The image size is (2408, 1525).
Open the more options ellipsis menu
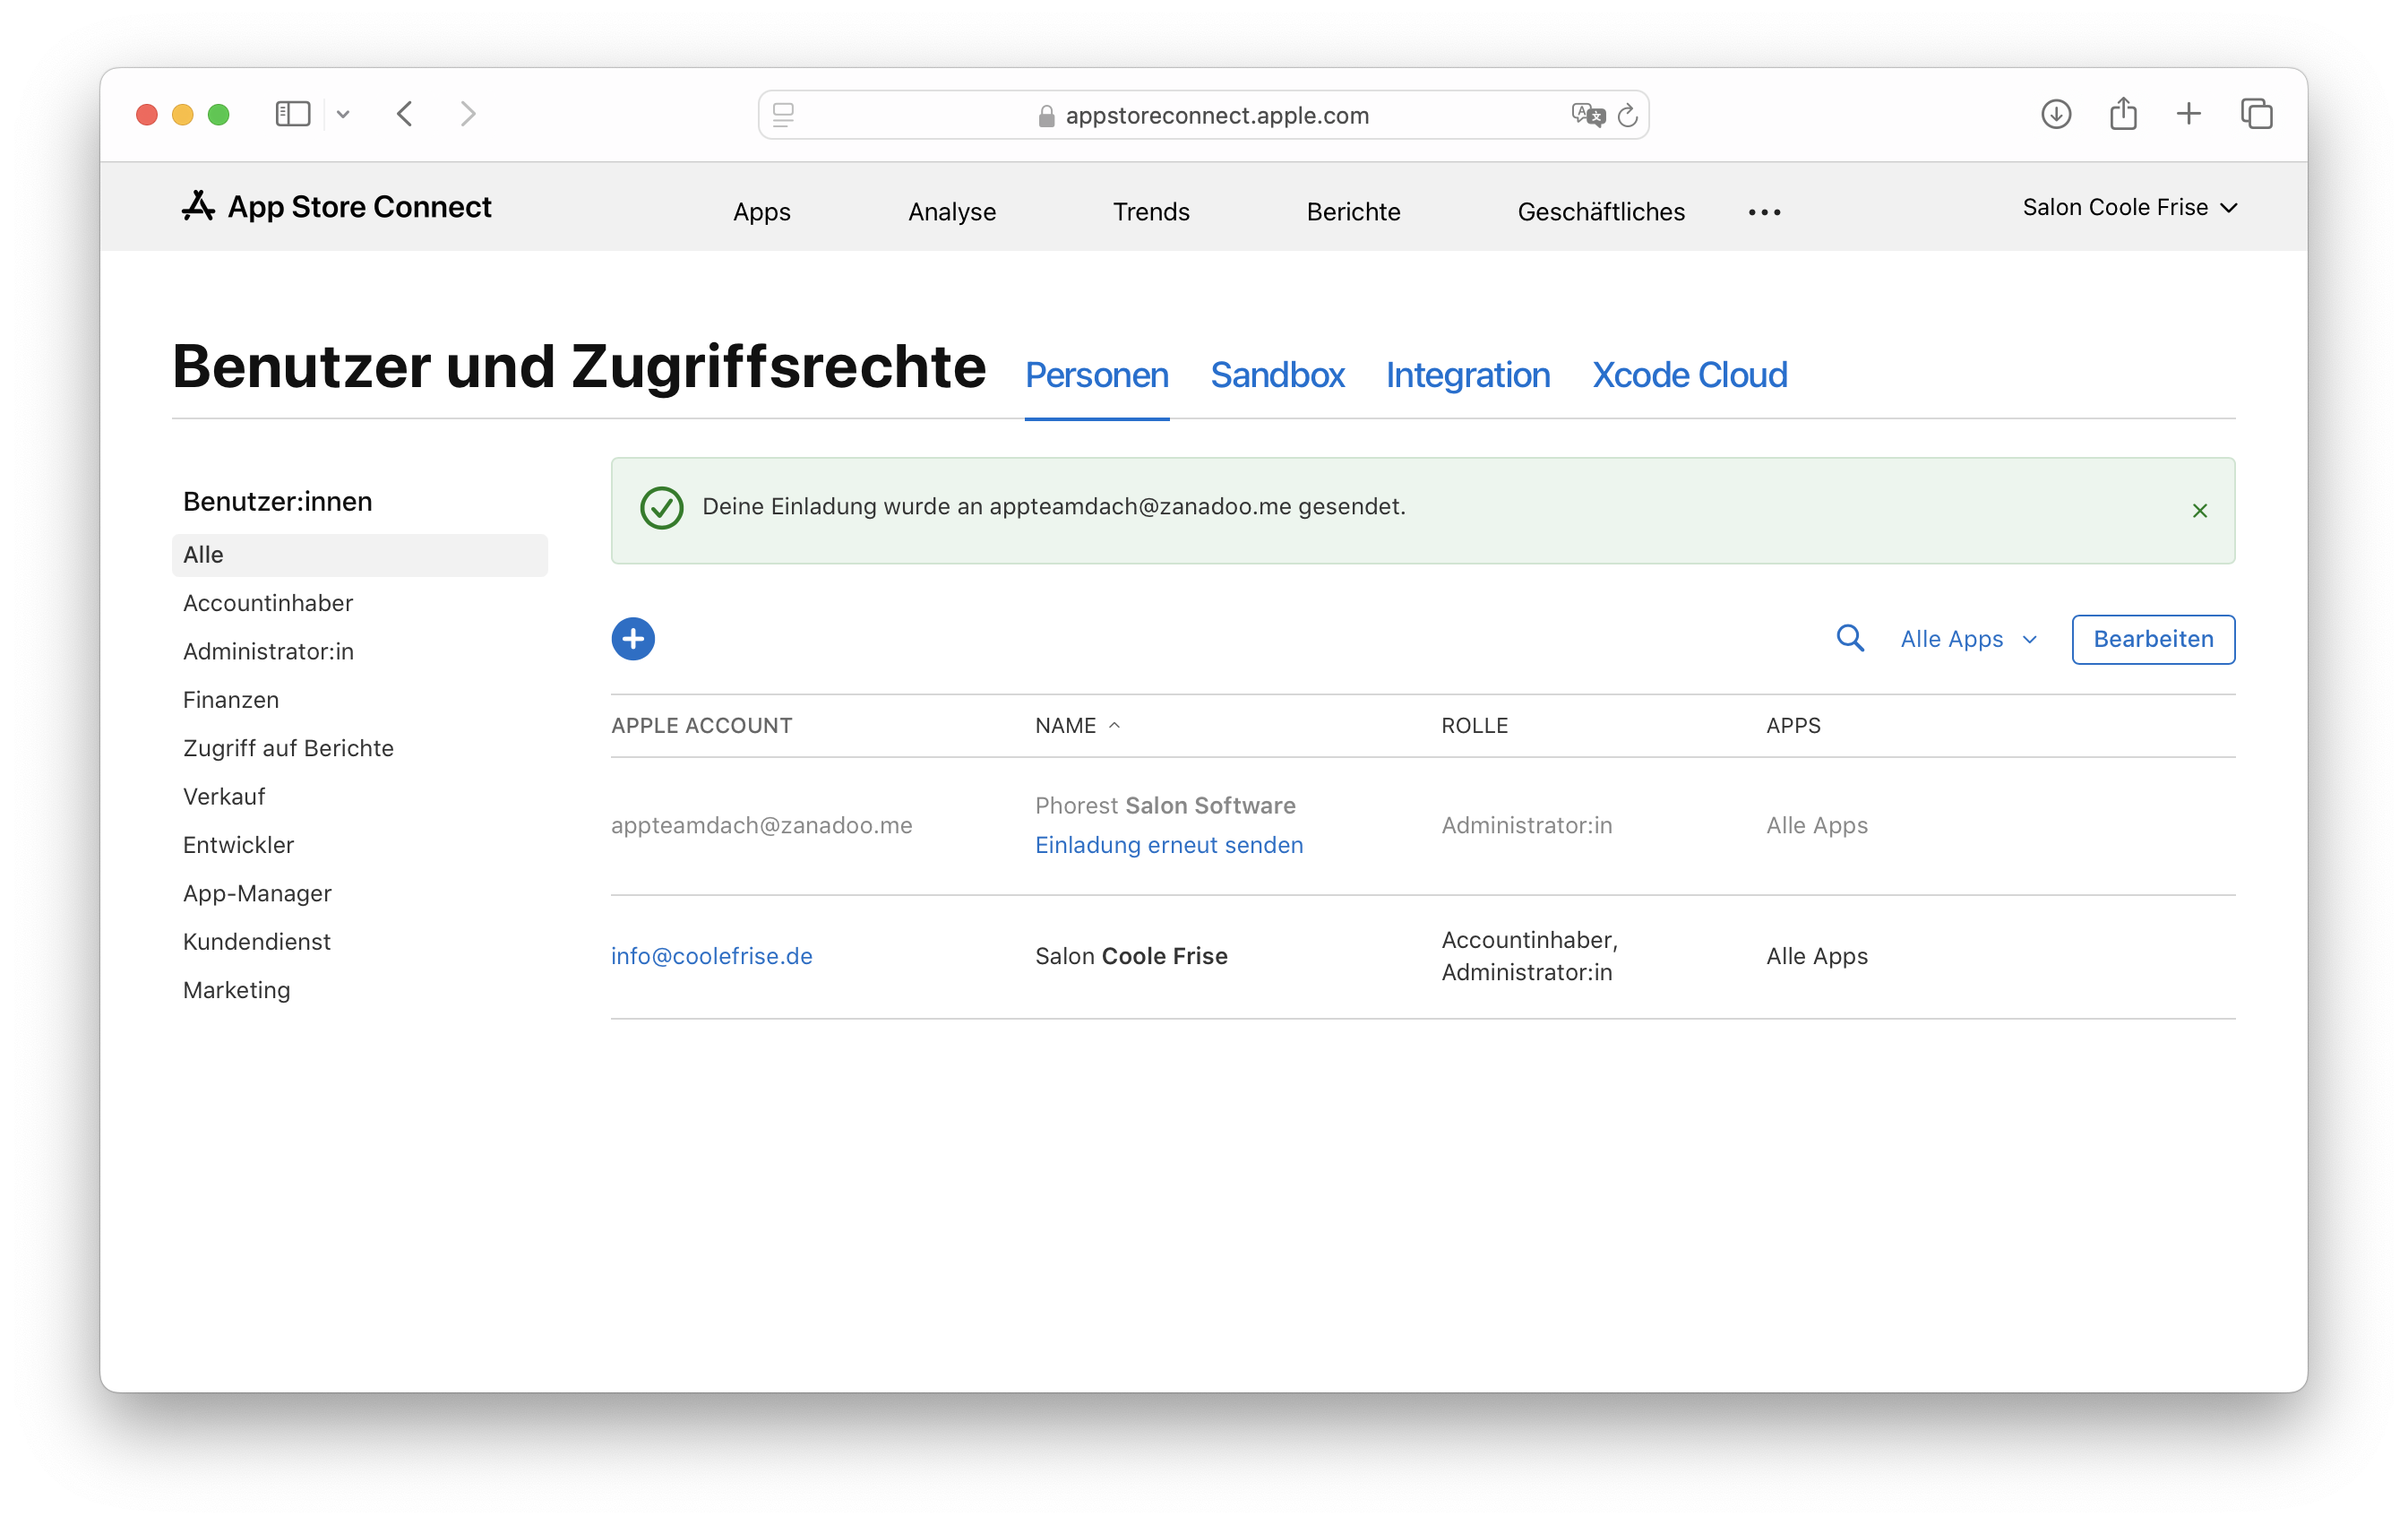tap(1764, 212)
